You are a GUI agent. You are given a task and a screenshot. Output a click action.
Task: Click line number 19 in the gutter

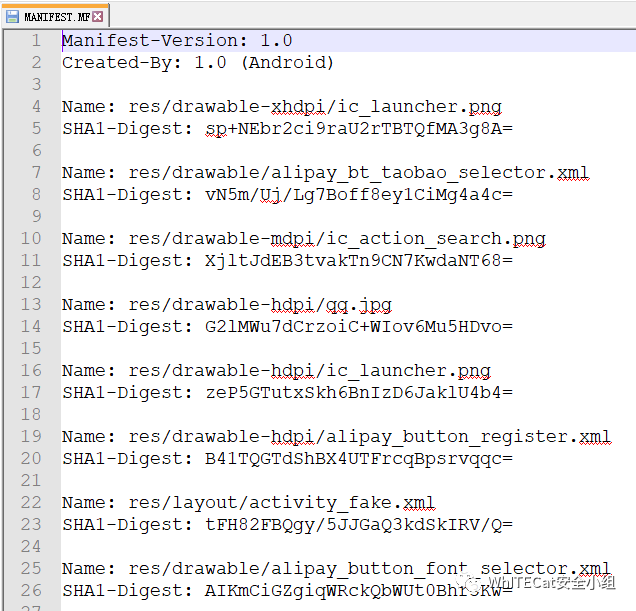click(x=31, y=437)
